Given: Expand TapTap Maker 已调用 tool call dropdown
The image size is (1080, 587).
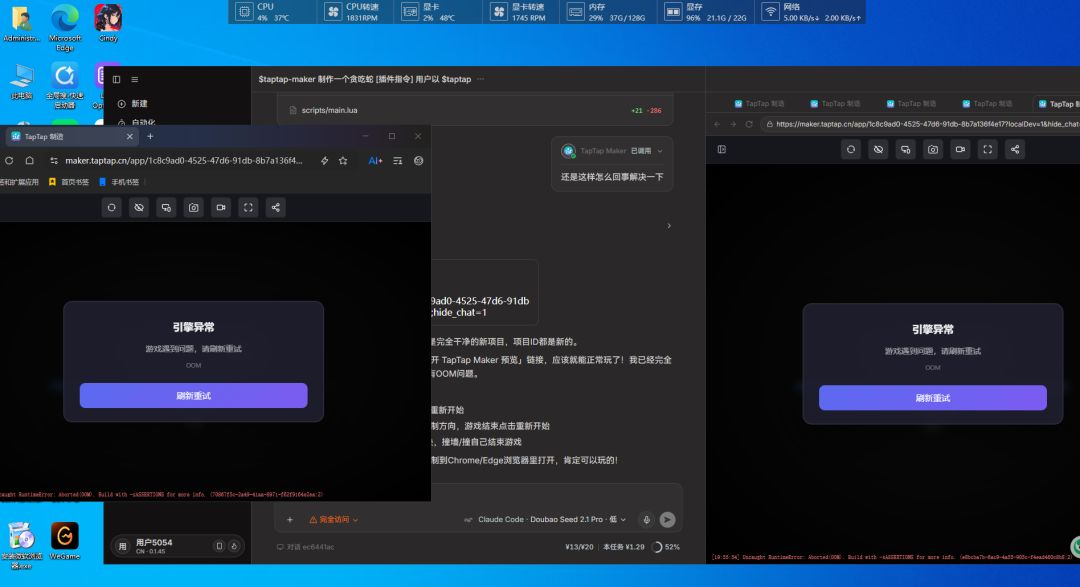Looking at the screenshot, I should click(x=660, y=151).
